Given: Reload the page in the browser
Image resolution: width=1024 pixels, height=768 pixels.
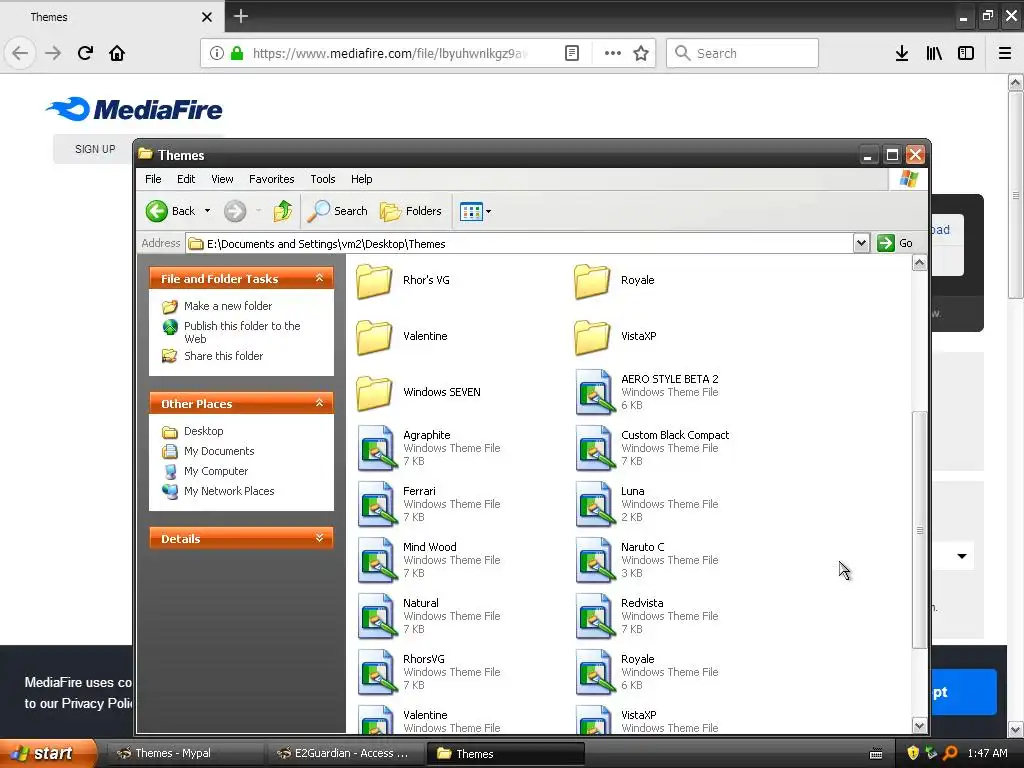Looking at the screenshot, I should pyautogui.click(x=85, y=53).
